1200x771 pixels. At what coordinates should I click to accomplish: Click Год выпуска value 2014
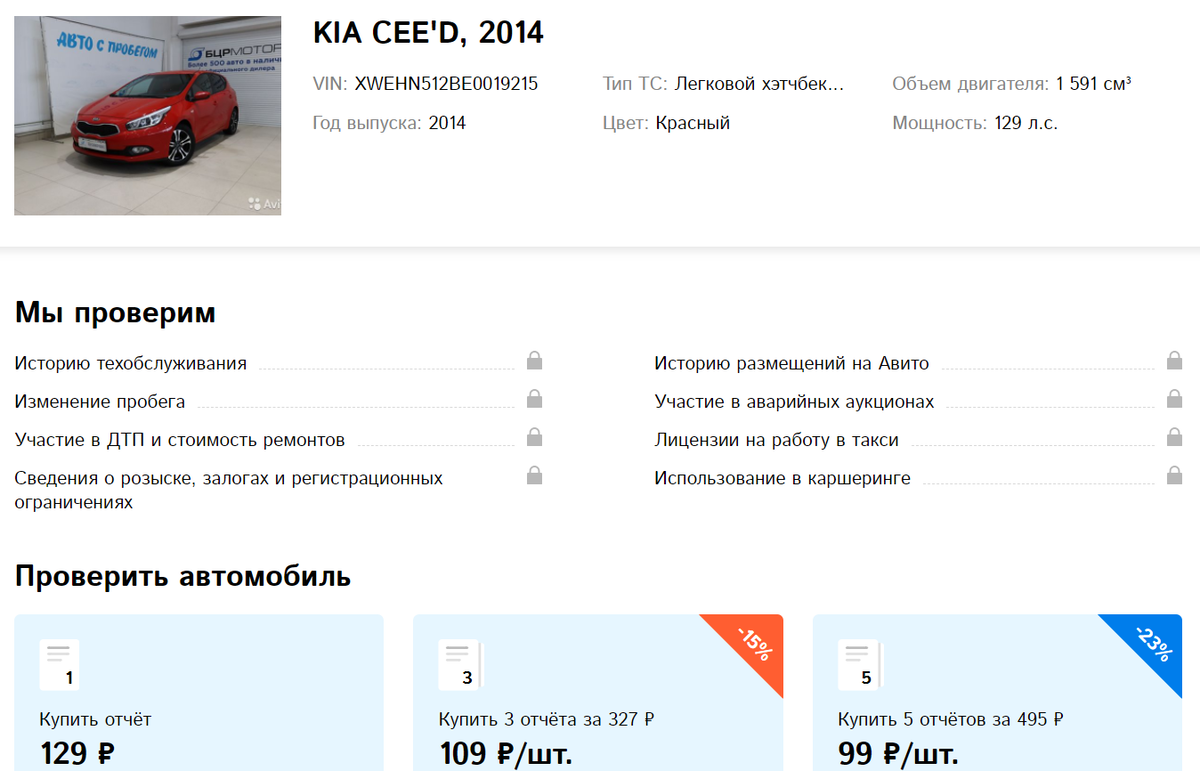click(x=447, y=123)
